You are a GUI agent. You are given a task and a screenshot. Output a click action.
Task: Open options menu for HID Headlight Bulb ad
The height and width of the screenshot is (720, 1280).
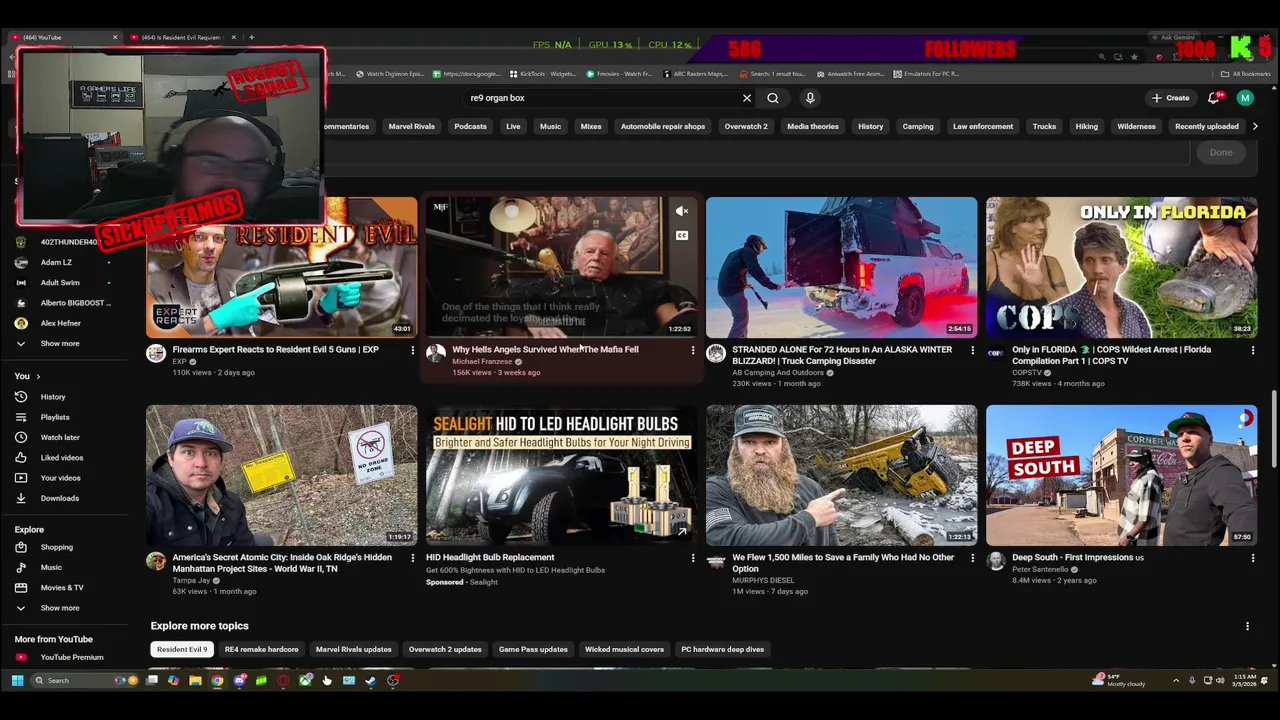click(x=692, y=558)
